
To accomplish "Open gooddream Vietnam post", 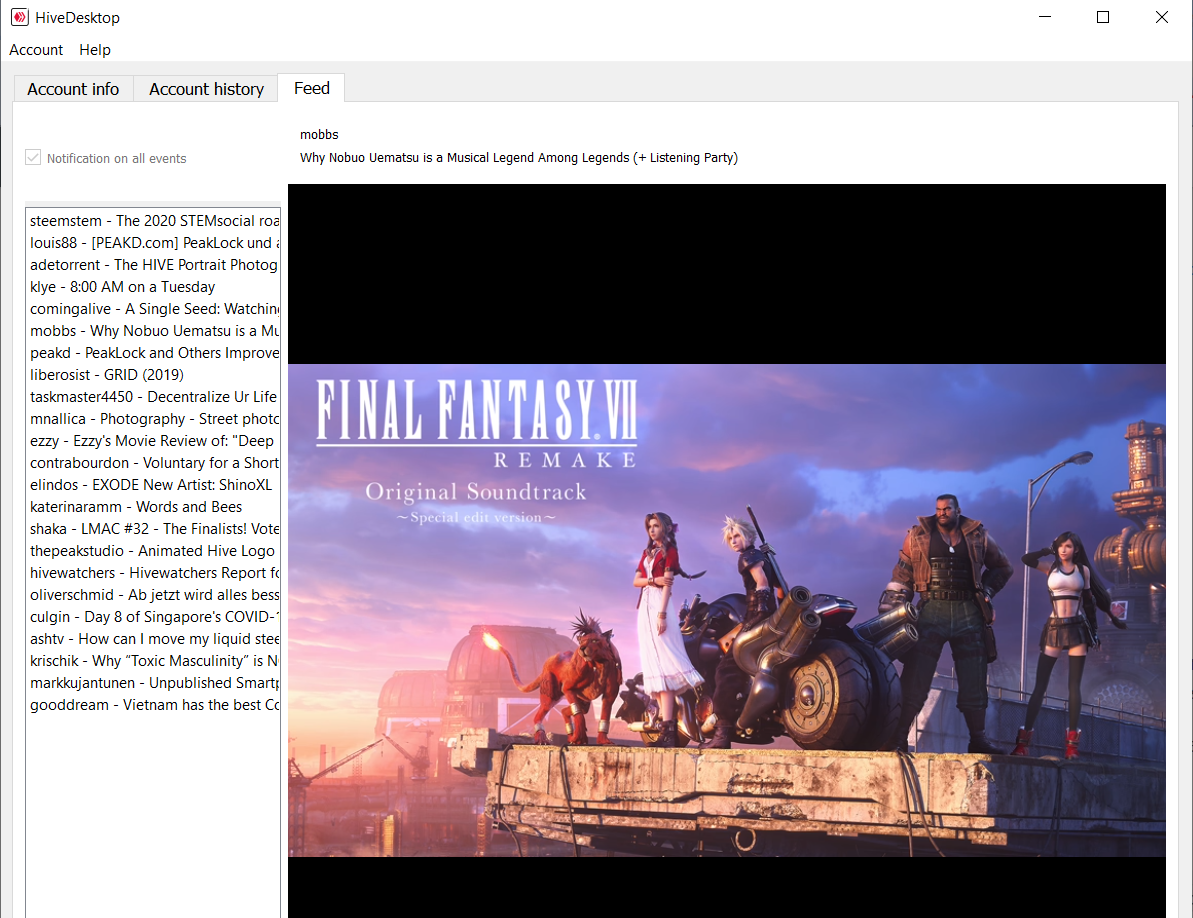I will pyautogui.click(x=154, y=705).
